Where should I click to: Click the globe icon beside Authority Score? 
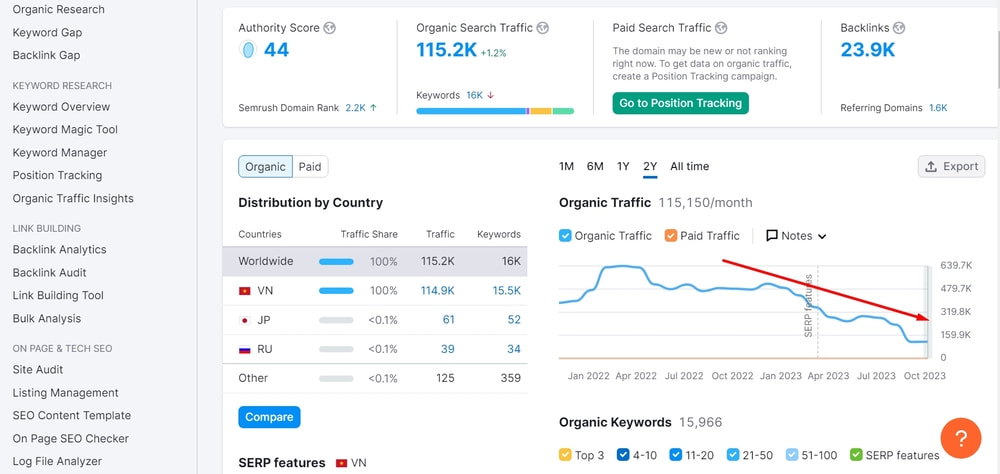(329, 28)
